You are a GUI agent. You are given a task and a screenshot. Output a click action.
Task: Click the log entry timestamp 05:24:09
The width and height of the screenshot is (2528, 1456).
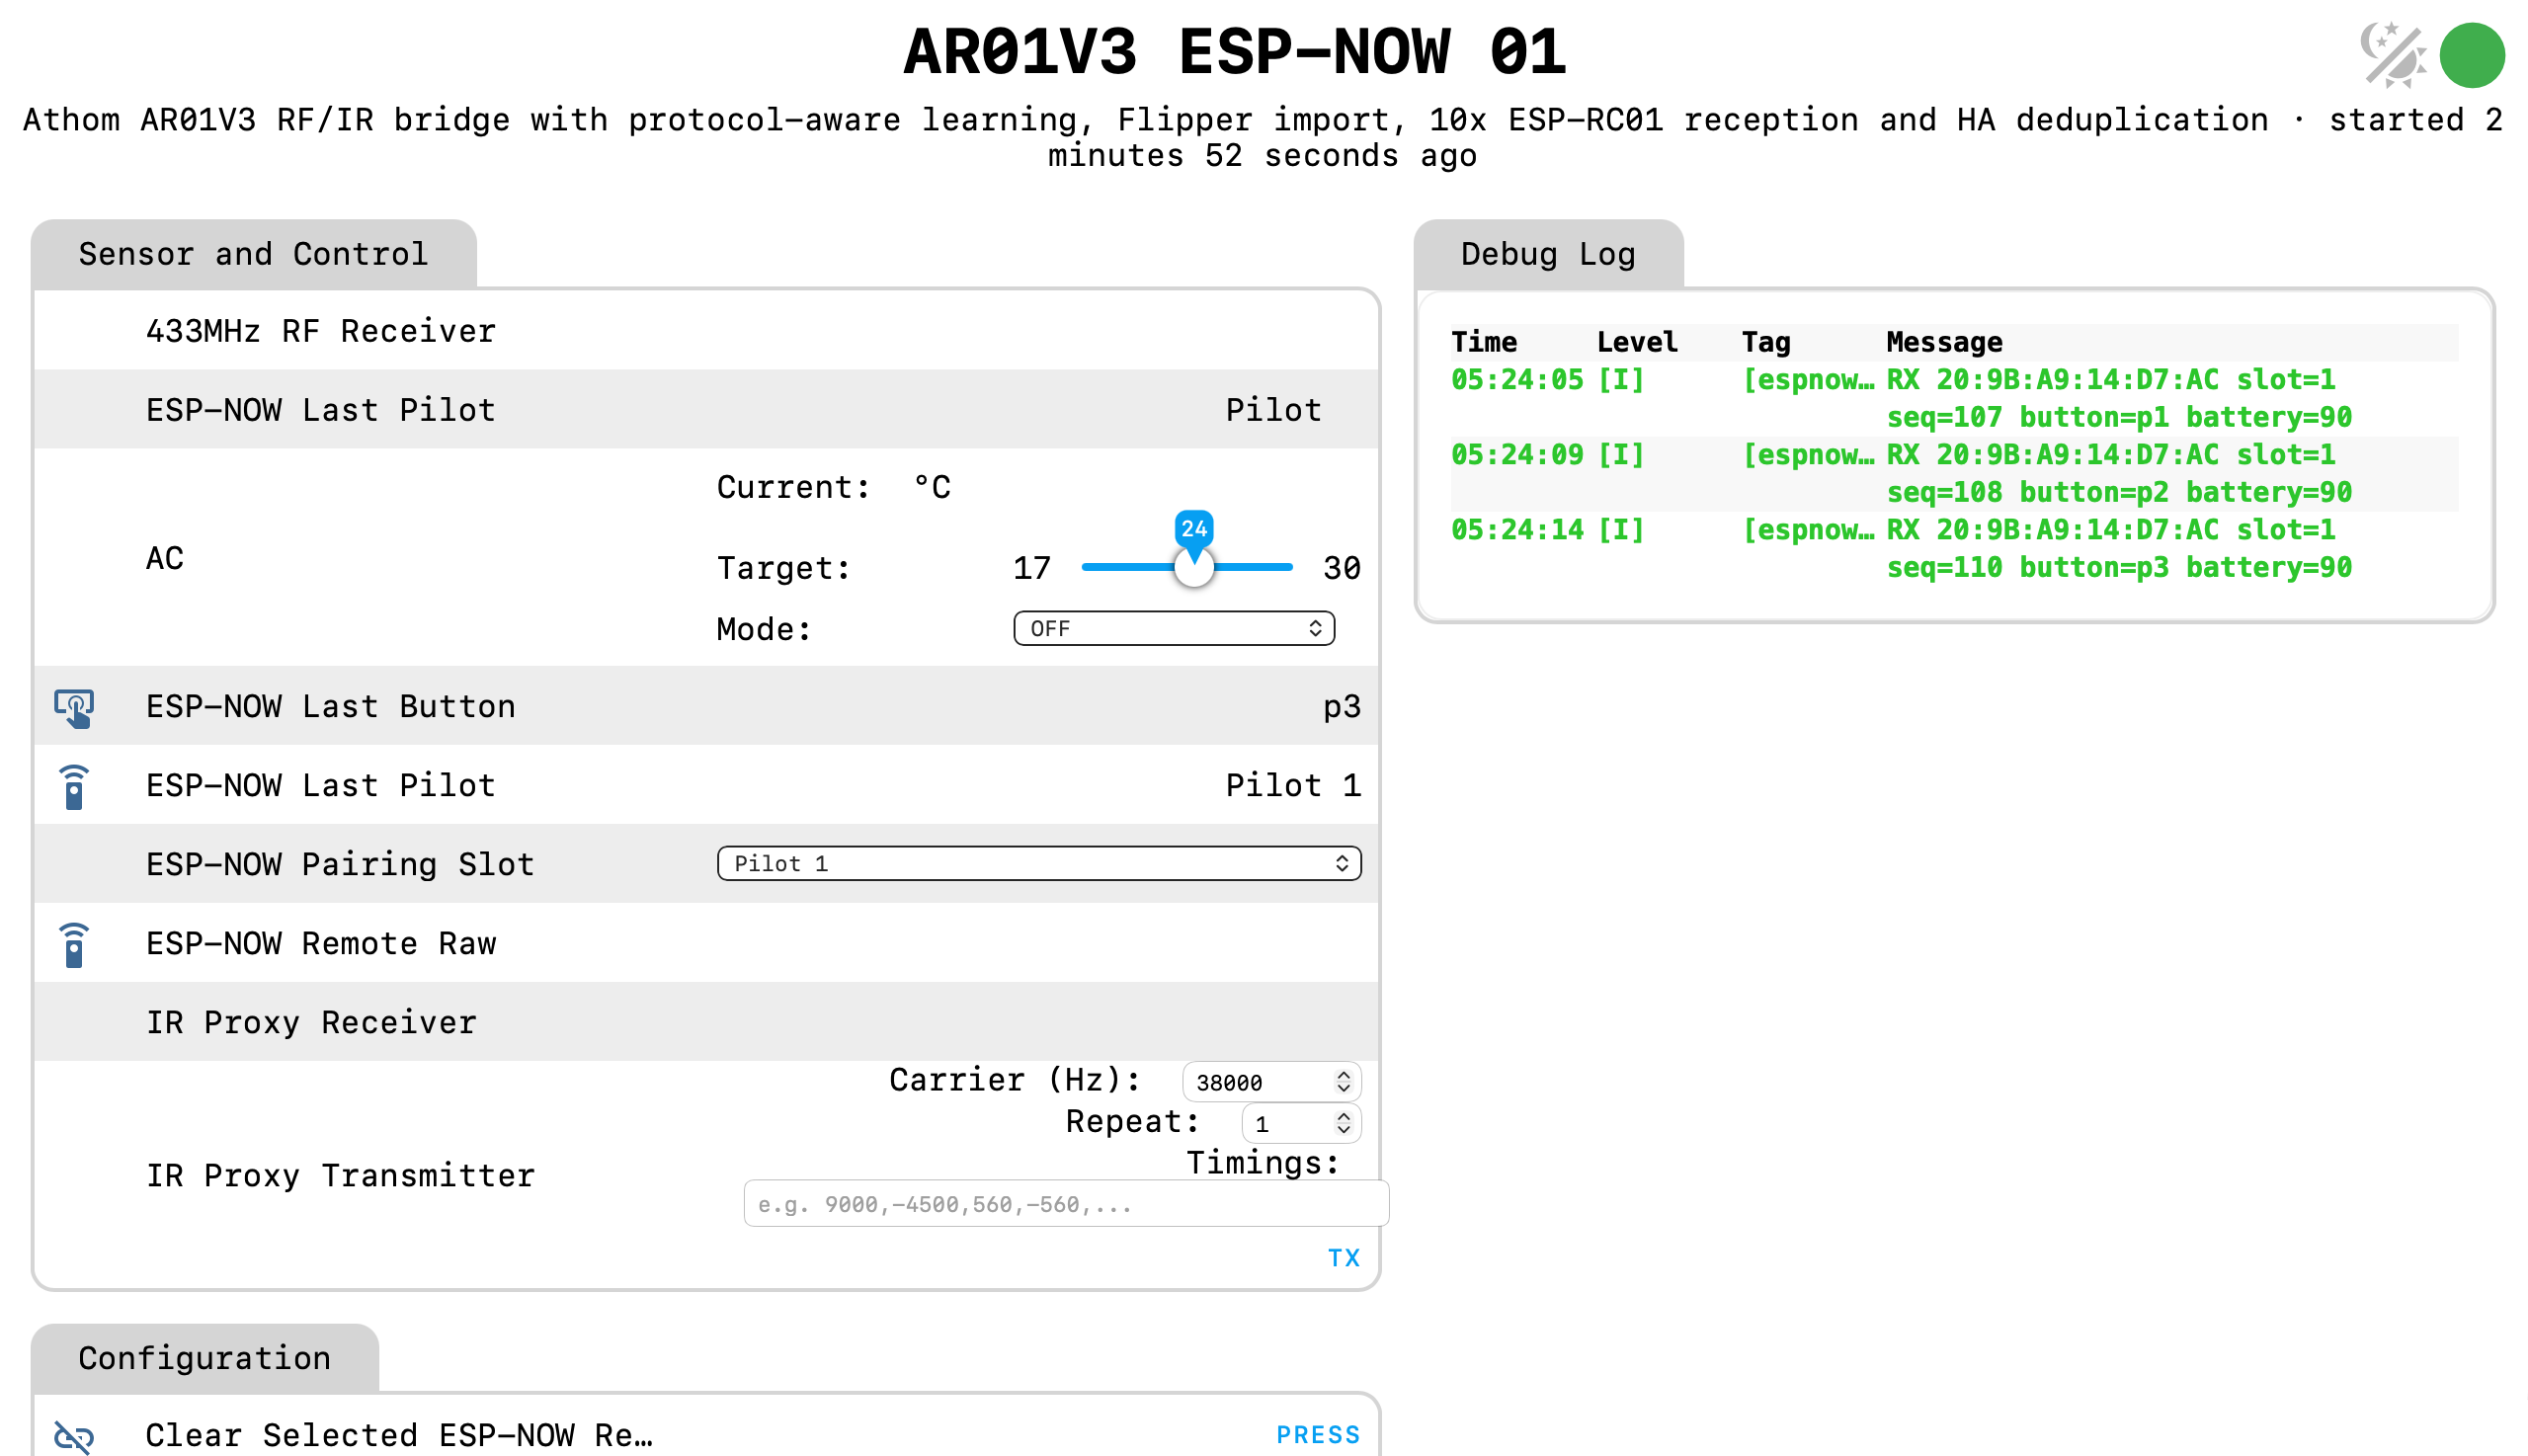[1517, 455]
